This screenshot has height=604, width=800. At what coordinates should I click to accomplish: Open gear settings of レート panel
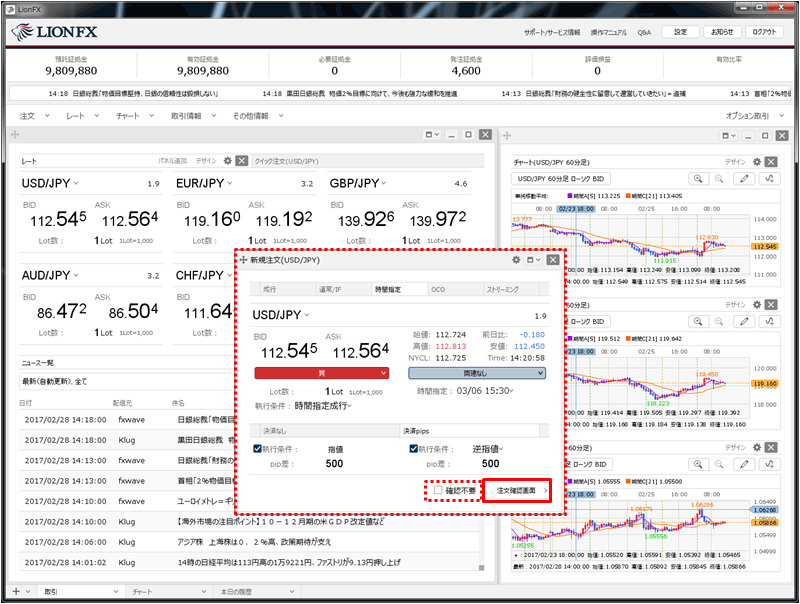[x=228, y=161]
